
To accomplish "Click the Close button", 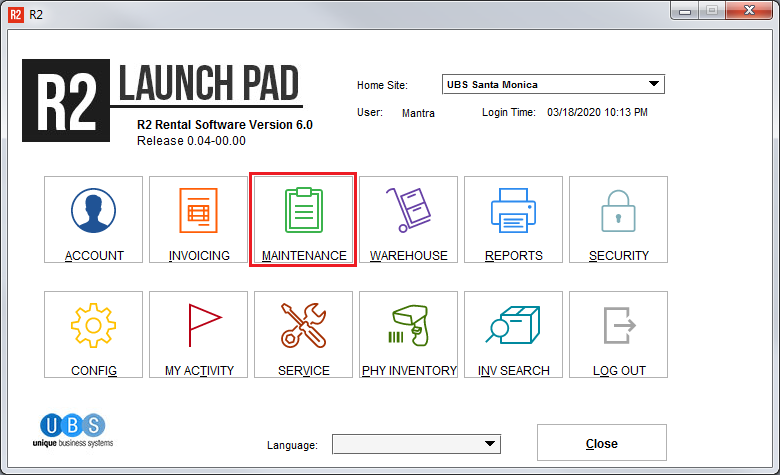I will pyautogui.click(x=602, y=443).
